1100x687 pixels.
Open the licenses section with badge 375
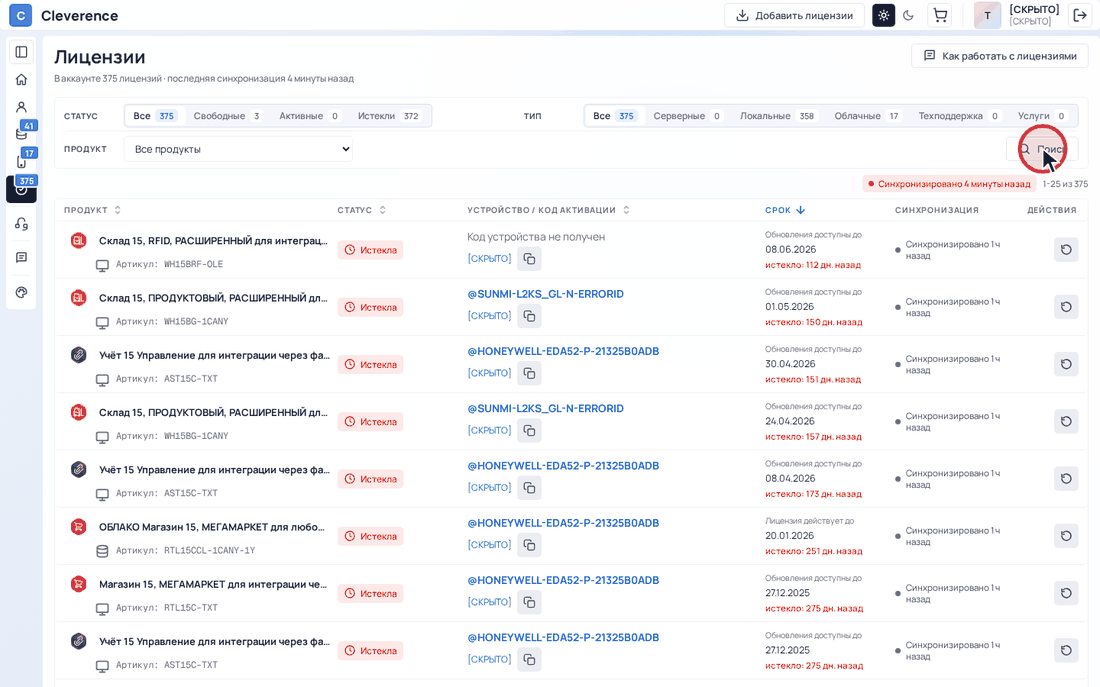tap(21, 189)
